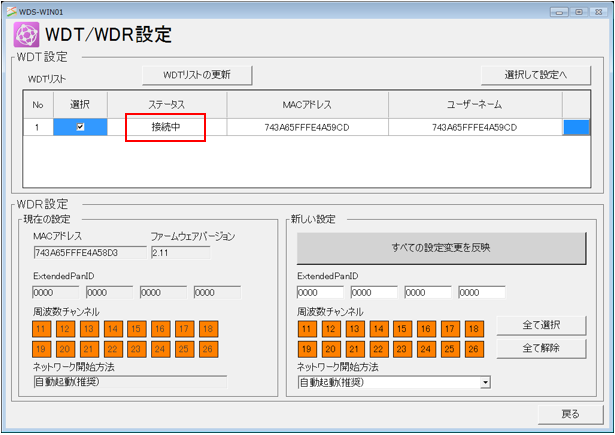This screenshot has height=435, width=615.
Task: Click the MACアドレス column header
Action: tap(307, 104)
